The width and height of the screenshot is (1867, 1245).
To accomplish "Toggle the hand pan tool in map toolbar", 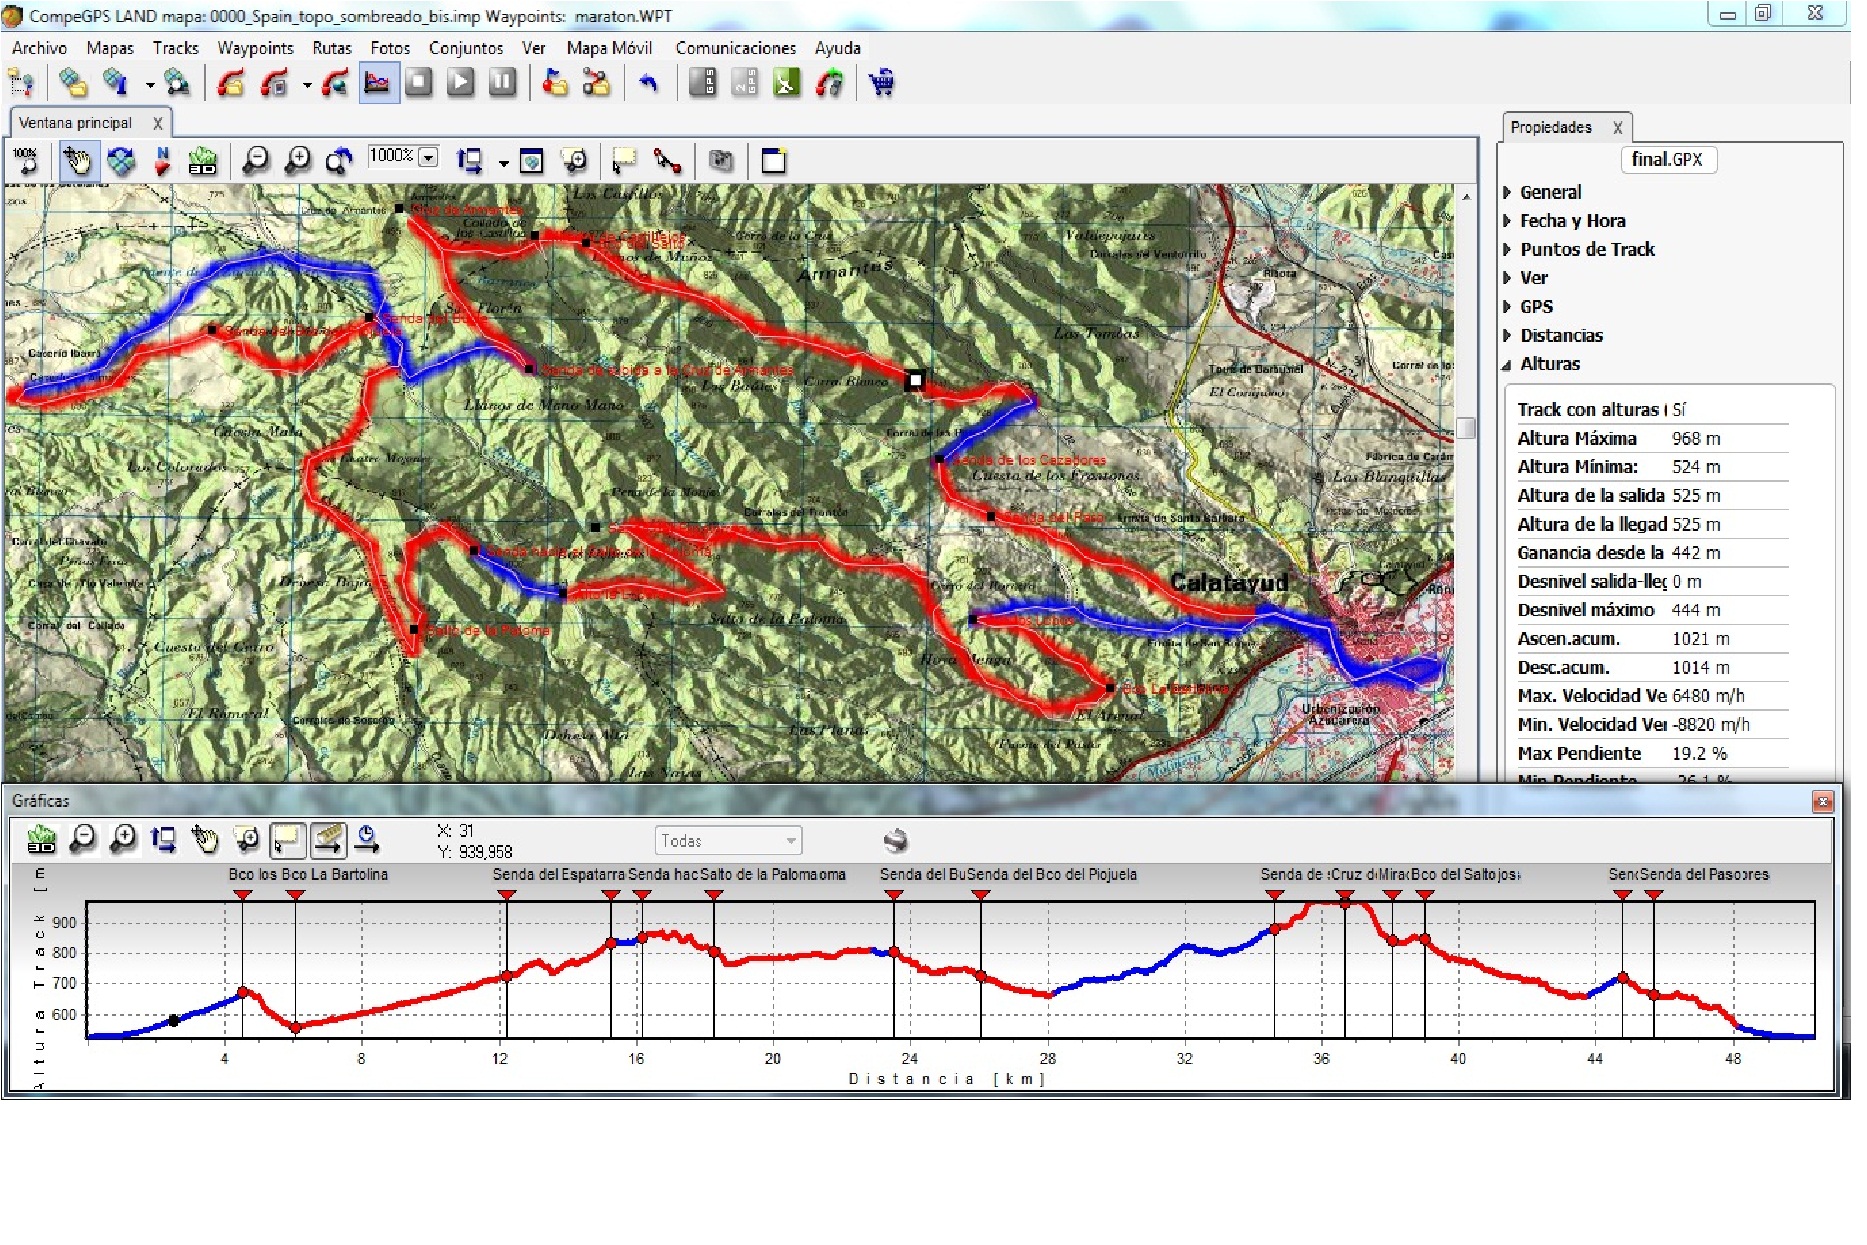I will pos(78,161).
